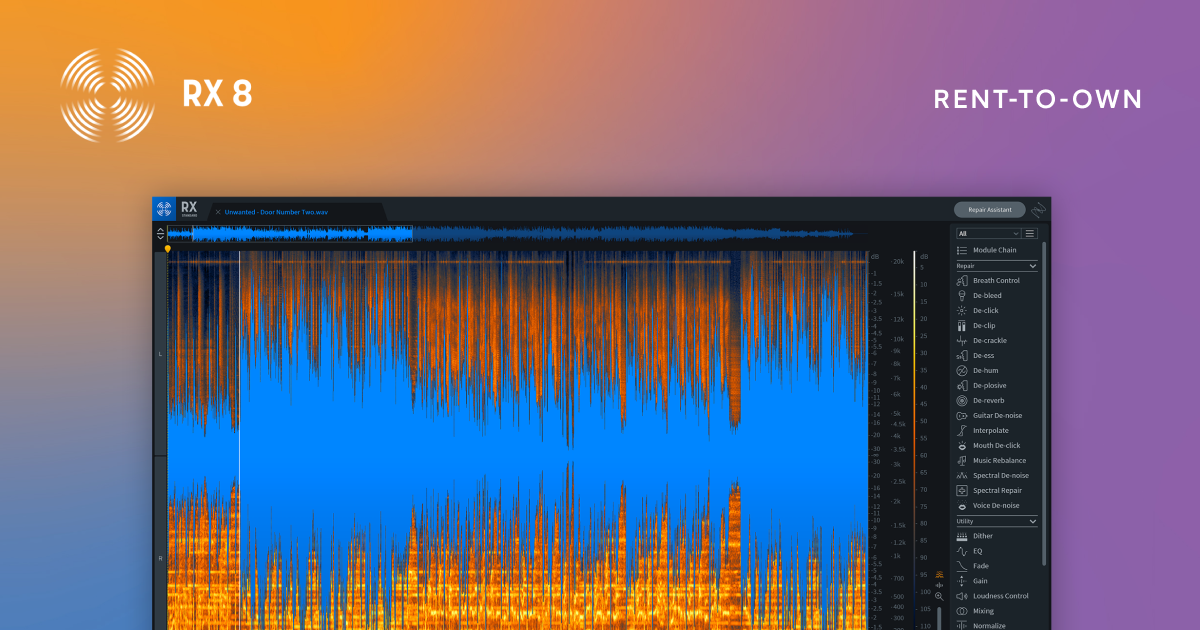Open the Music Rebalance module
The image size is (1200, 630).
991,461
